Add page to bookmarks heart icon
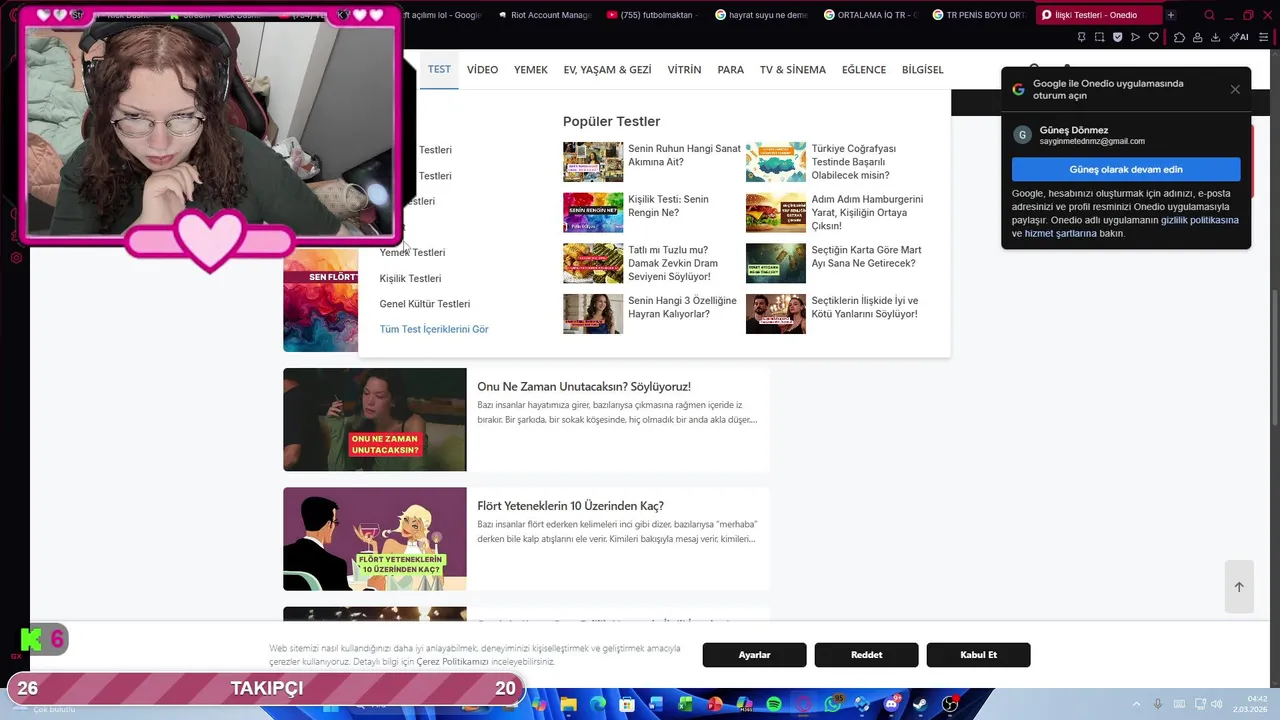The image size is (1280, 720). click(x=1153, y=37)
